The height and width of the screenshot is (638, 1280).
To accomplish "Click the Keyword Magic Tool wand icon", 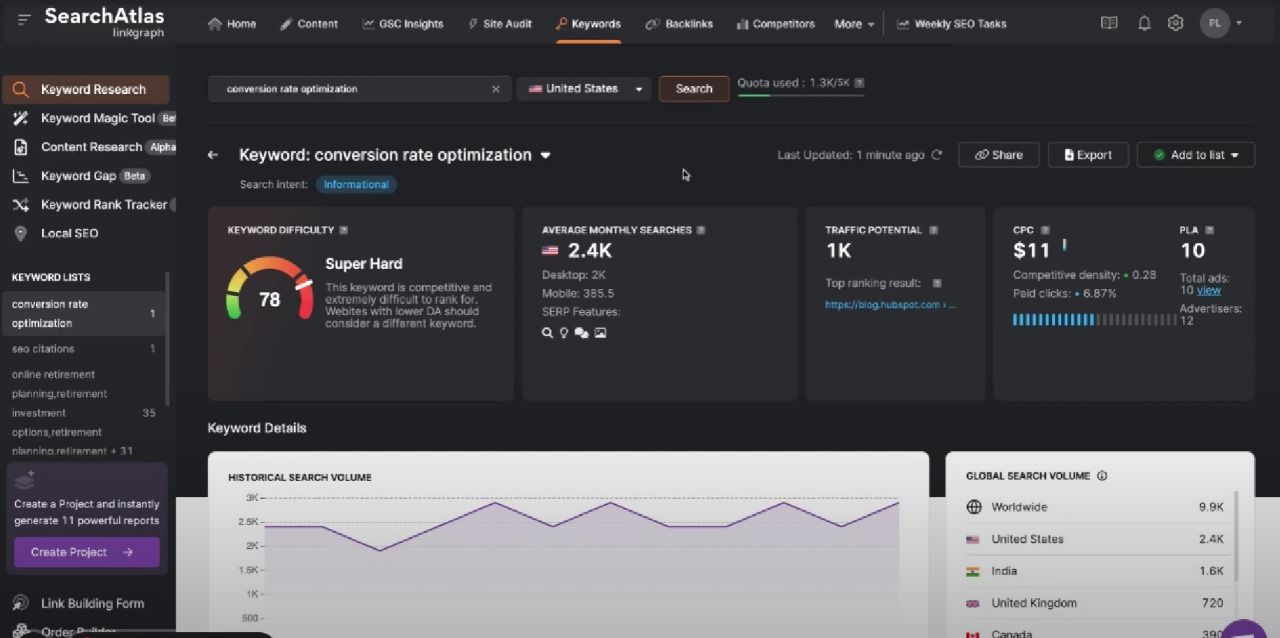I will (x=20, y=118).
